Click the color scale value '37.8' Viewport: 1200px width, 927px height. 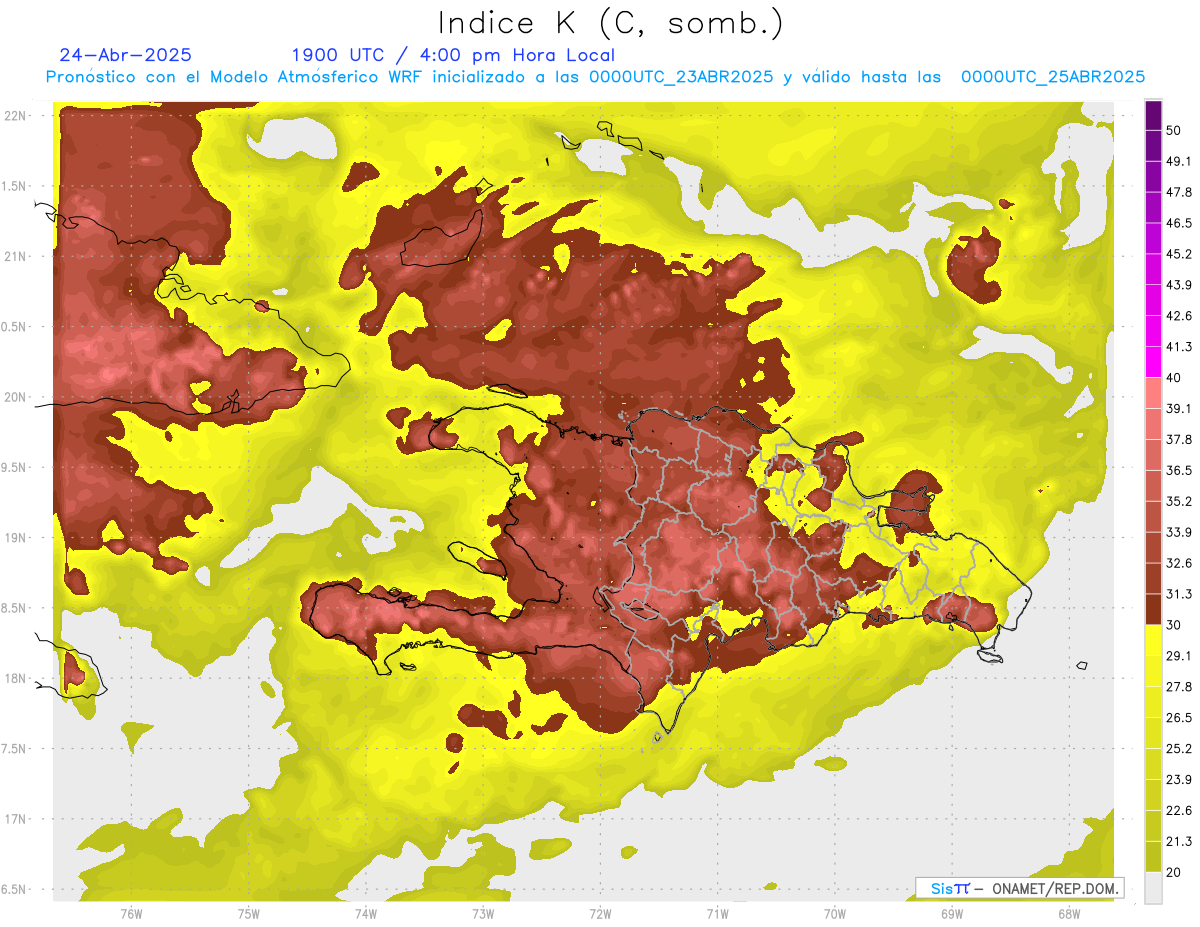point(1179,439)
